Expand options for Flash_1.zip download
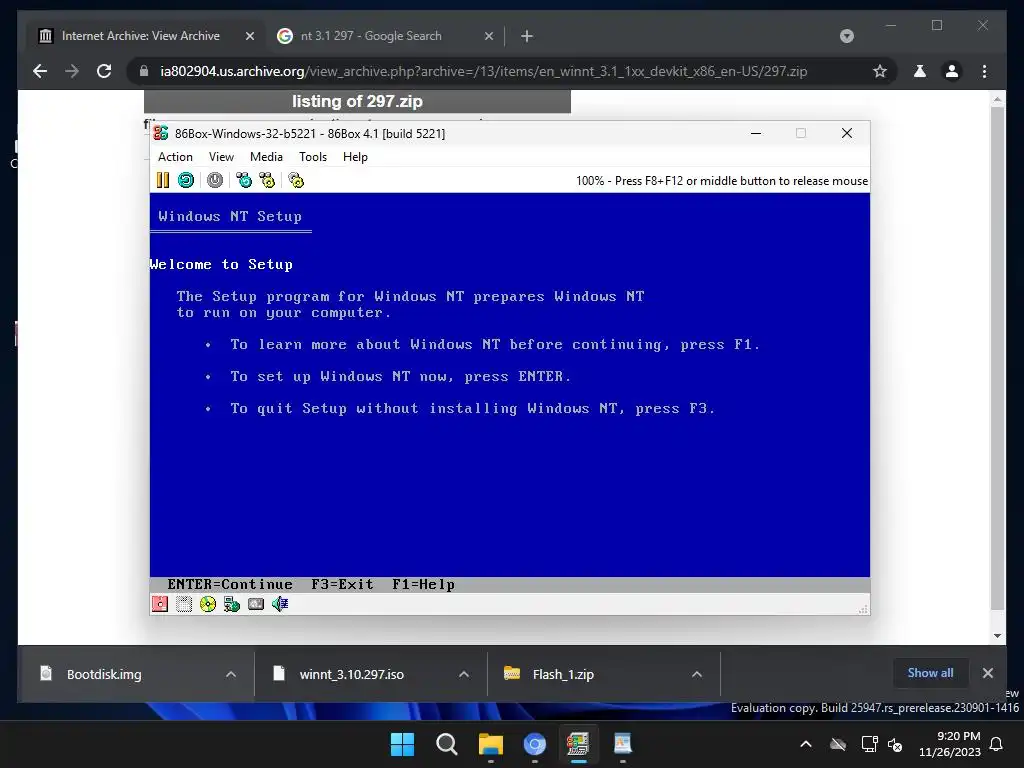 tap(697, 674)
